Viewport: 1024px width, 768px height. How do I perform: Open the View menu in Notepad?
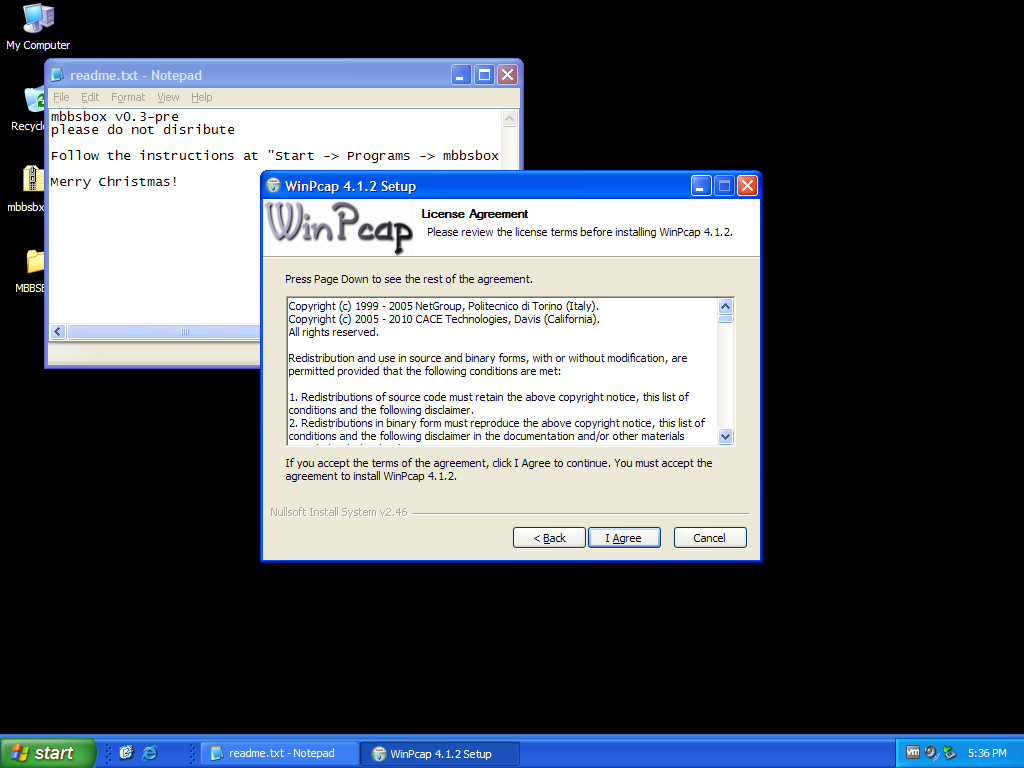coord(168,97)
